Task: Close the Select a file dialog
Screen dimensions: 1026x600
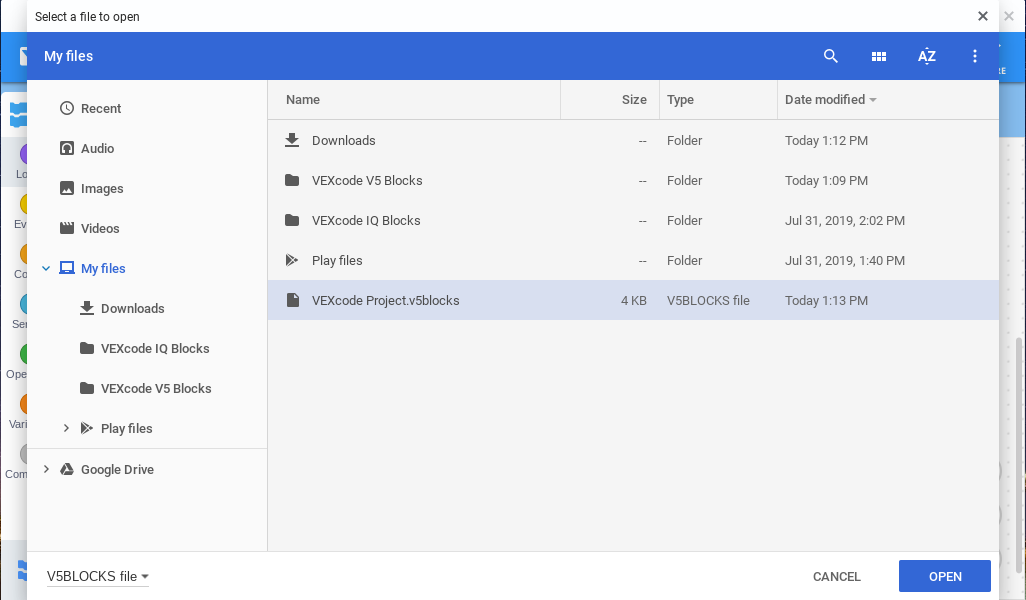Action: [x=982, y=16]
